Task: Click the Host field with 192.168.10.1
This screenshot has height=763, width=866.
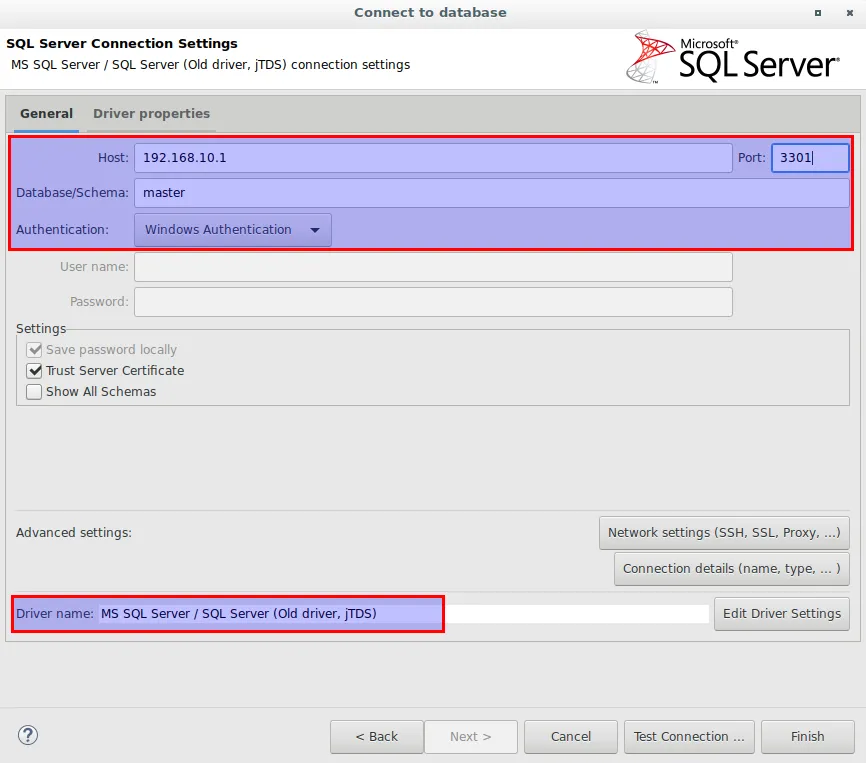Action: click(x=433, y=158)
